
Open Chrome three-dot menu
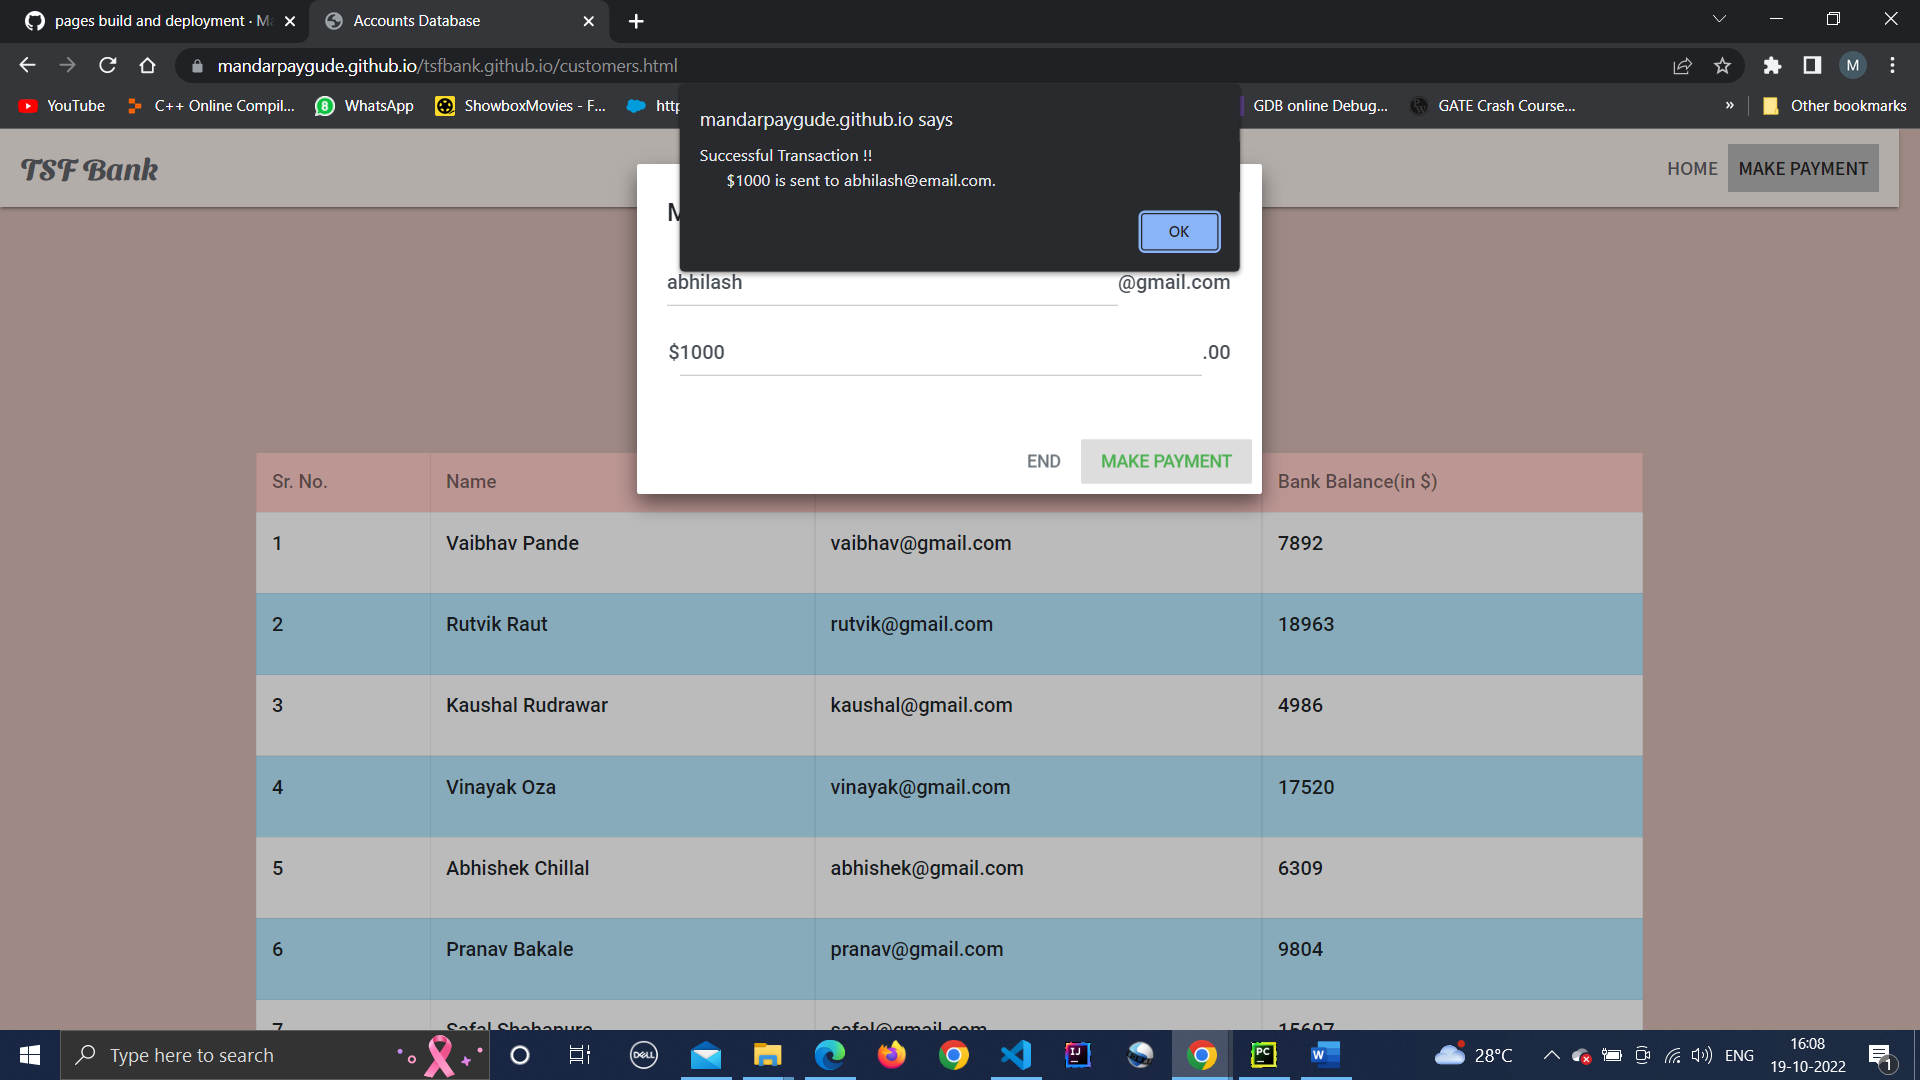pyautogui.click(x=1892, y=65)
